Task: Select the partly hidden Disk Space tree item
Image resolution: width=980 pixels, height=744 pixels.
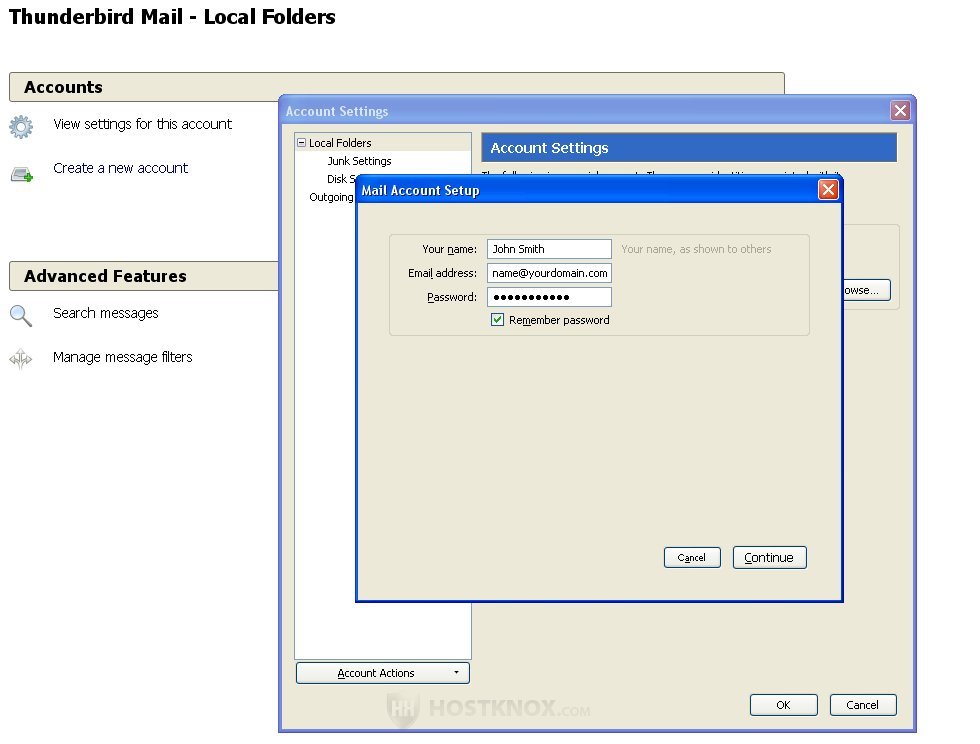Action: point(341,179)
